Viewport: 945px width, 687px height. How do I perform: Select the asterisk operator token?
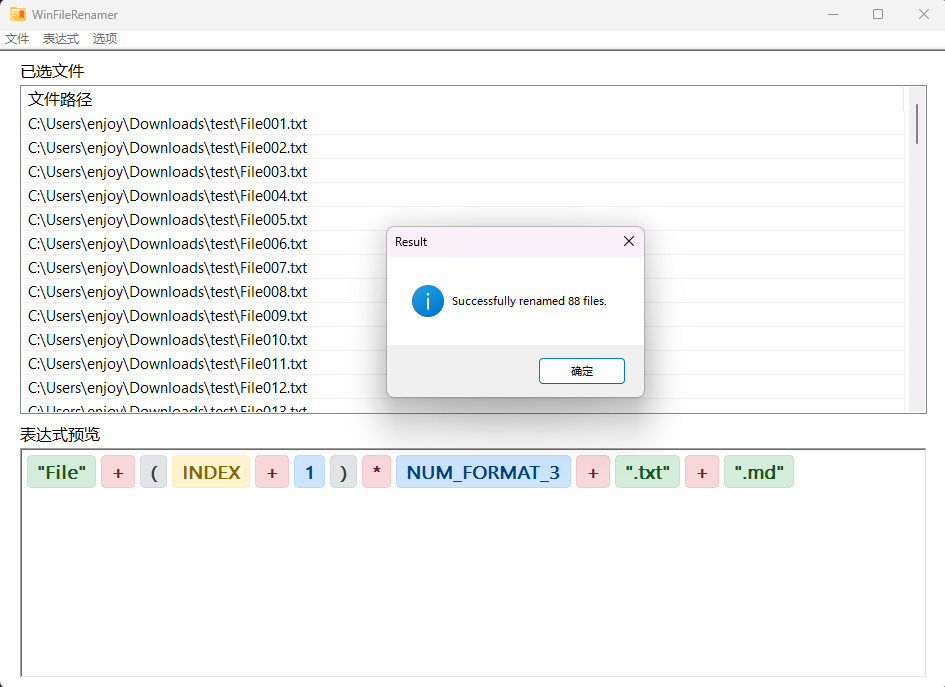point(377,472)
